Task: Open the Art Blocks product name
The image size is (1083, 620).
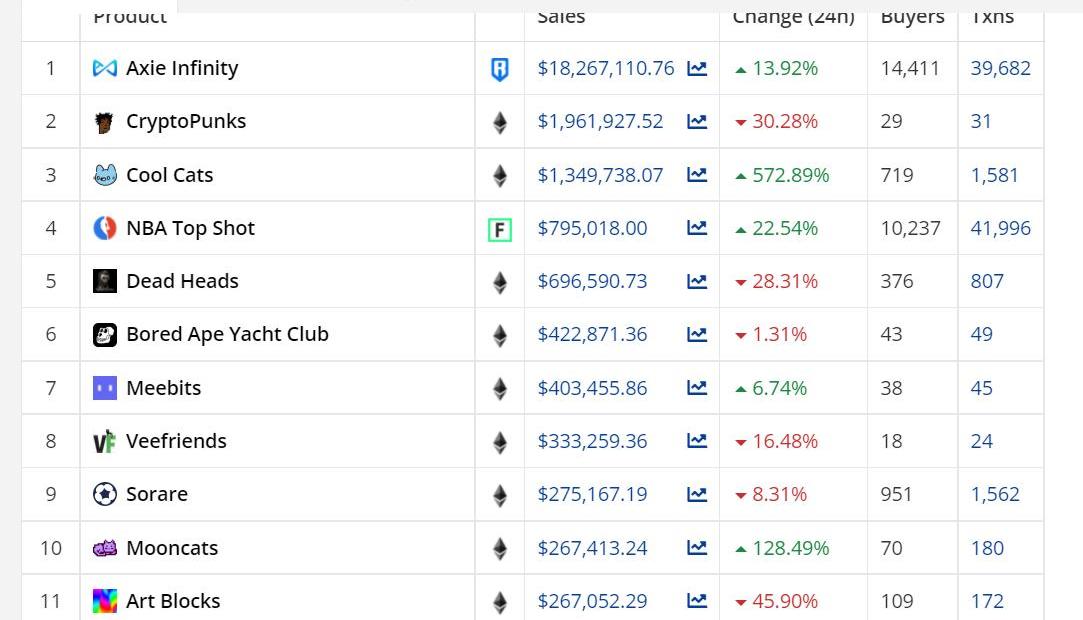Action: 173,601
